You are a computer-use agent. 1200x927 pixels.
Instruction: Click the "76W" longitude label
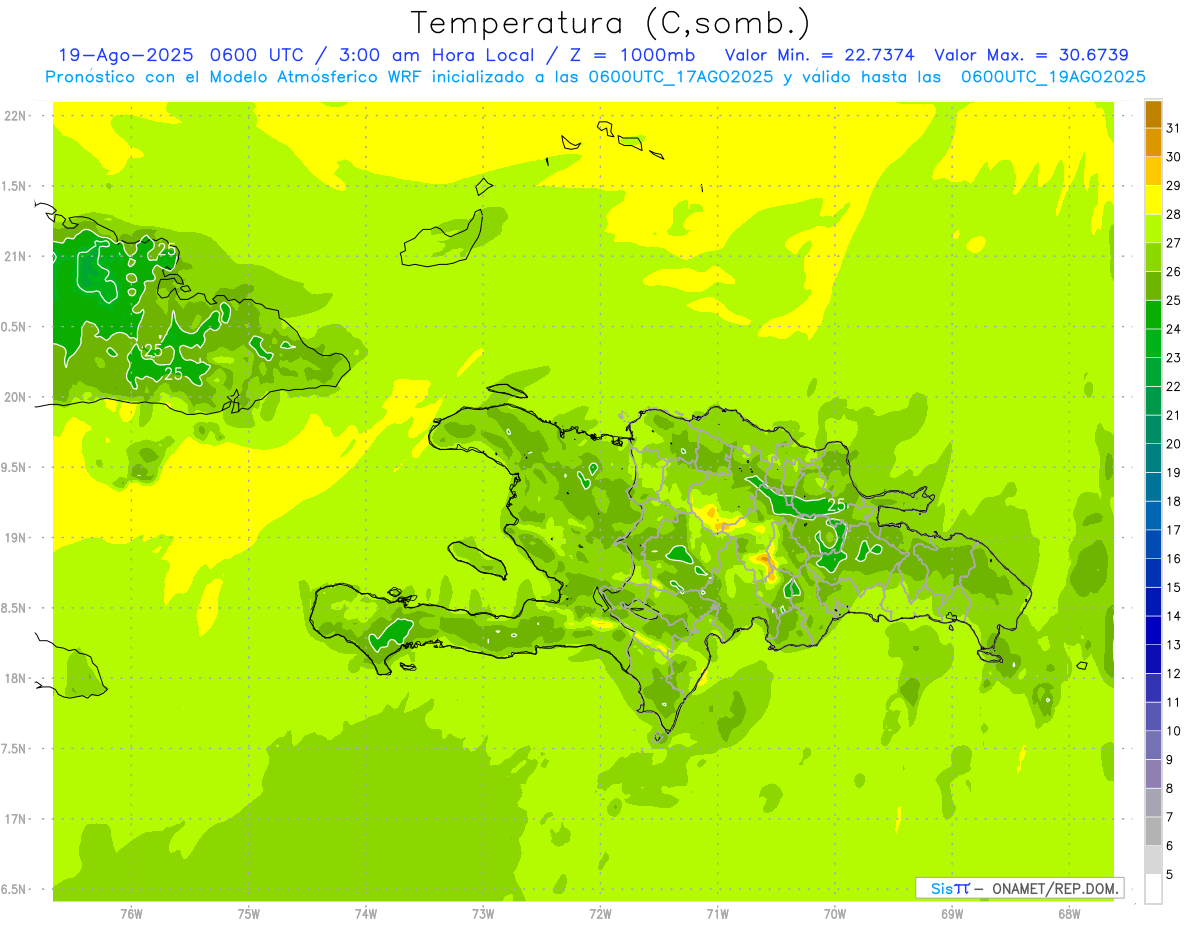click(131, 913)
